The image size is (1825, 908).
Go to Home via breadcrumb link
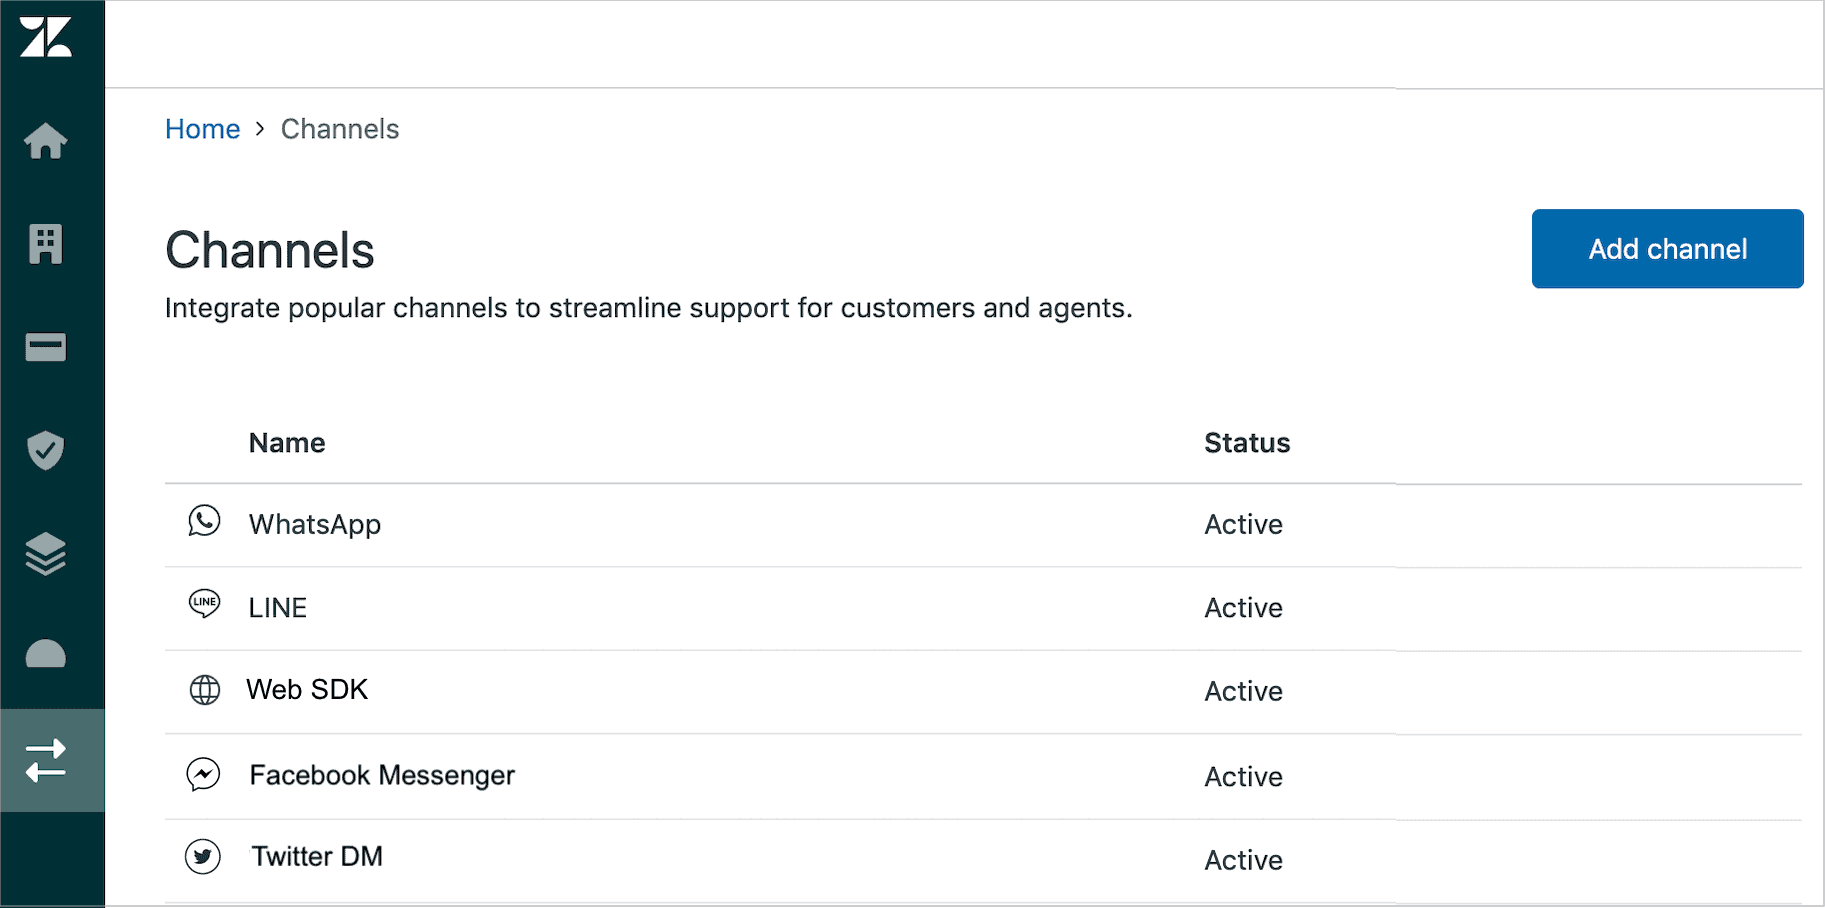202,129
